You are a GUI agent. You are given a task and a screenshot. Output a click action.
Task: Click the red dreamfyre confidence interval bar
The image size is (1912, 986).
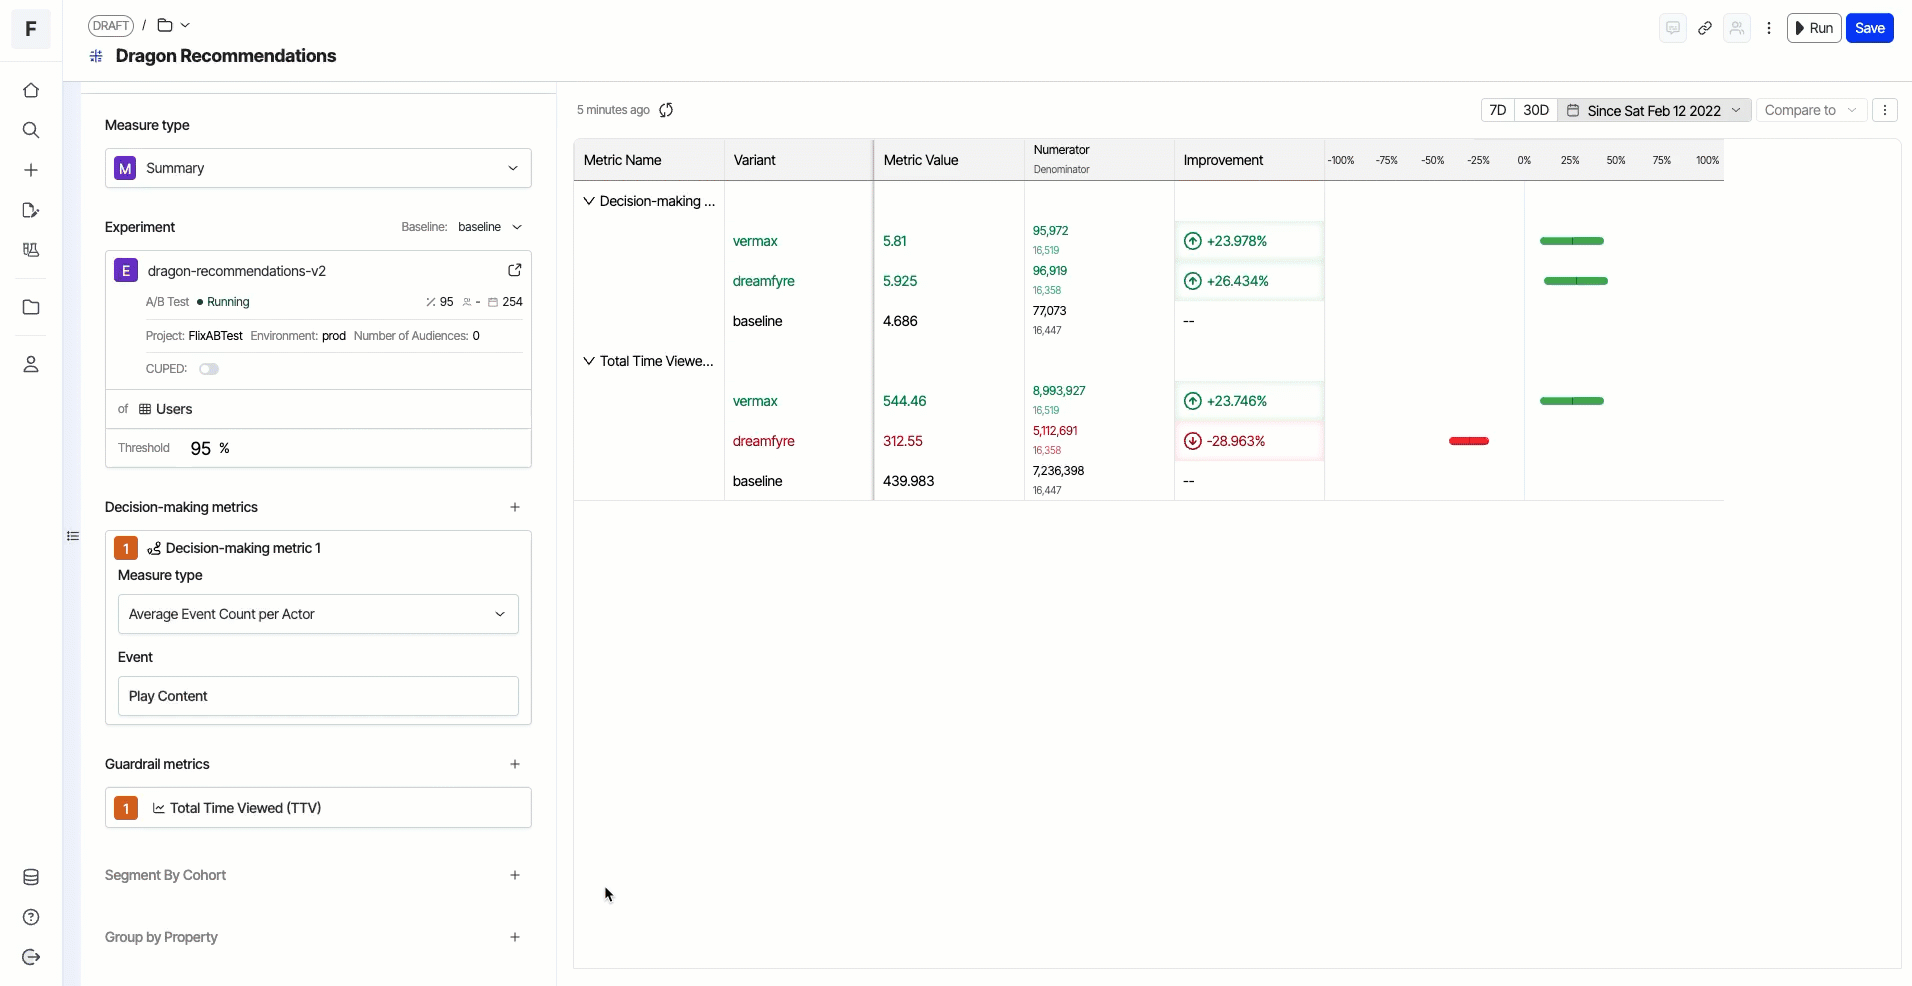(1469, 441)
